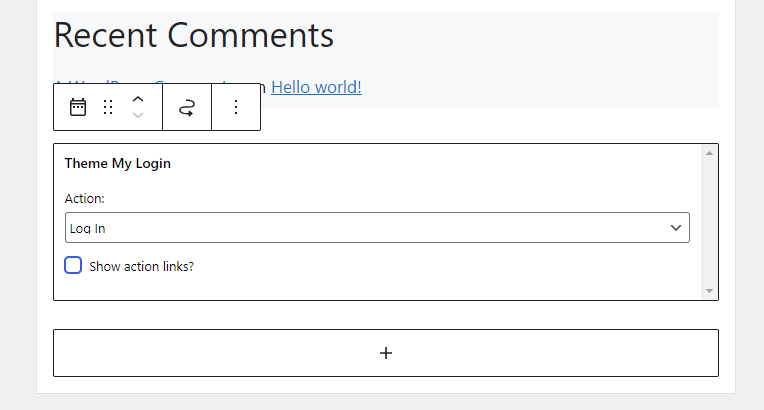764x410 pixels.
Task: Click the block drag handle dots icon
Action: (x=108, y=107)
